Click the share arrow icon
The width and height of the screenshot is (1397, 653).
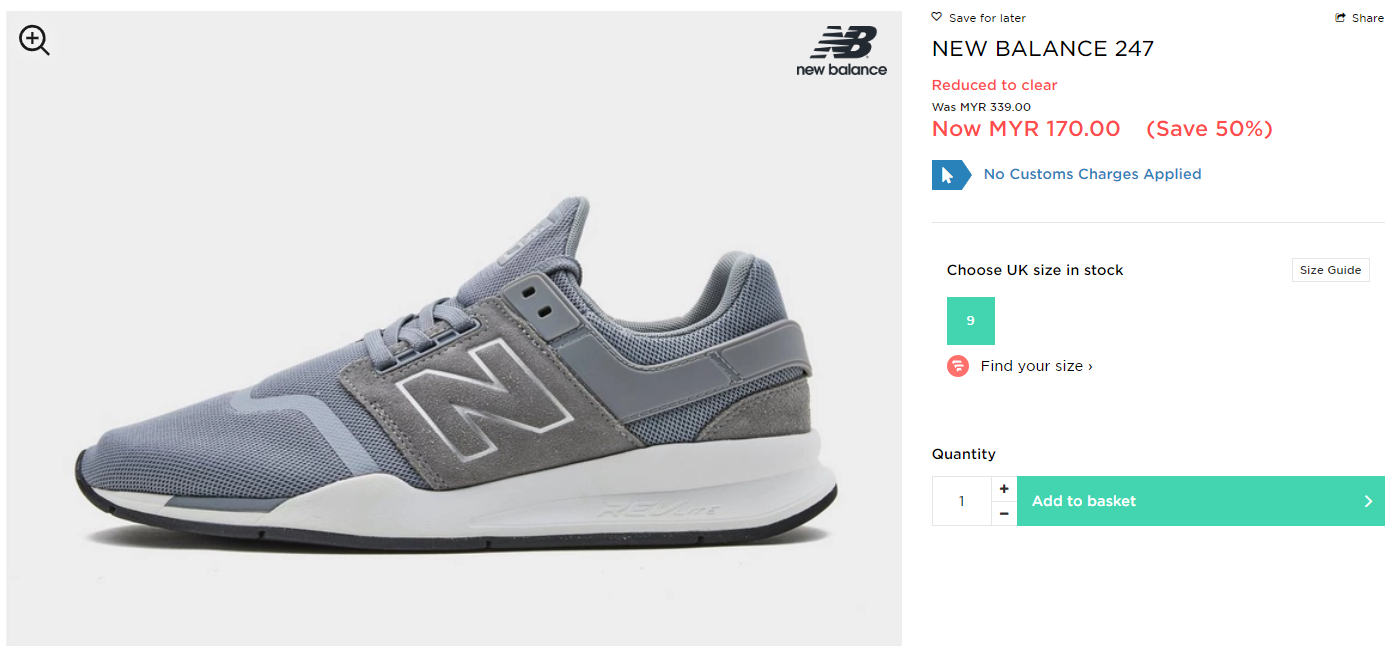[x=1341, y=18]
